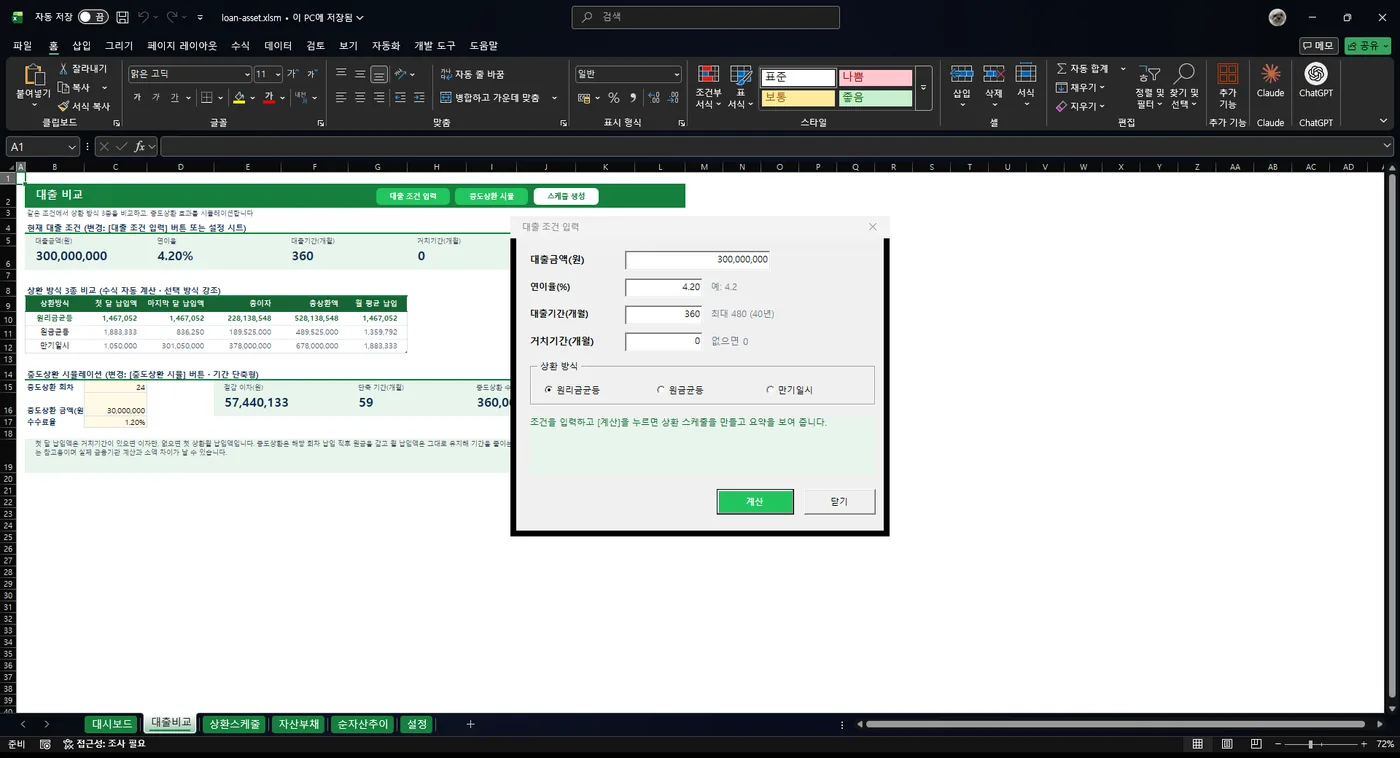
Task: Open the 수식 ribbon tab
Action: point(240,46)
